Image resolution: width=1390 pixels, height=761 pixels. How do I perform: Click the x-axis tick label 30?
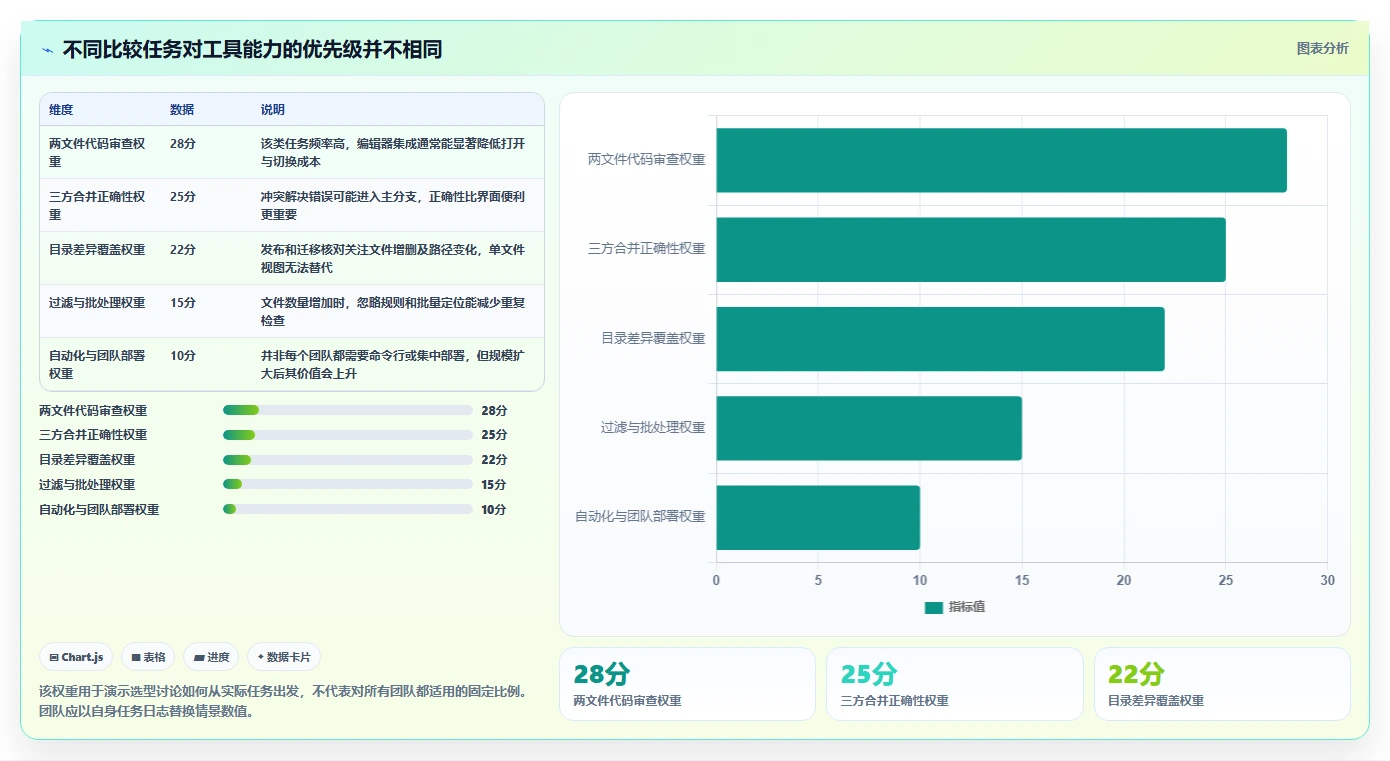1327,580
